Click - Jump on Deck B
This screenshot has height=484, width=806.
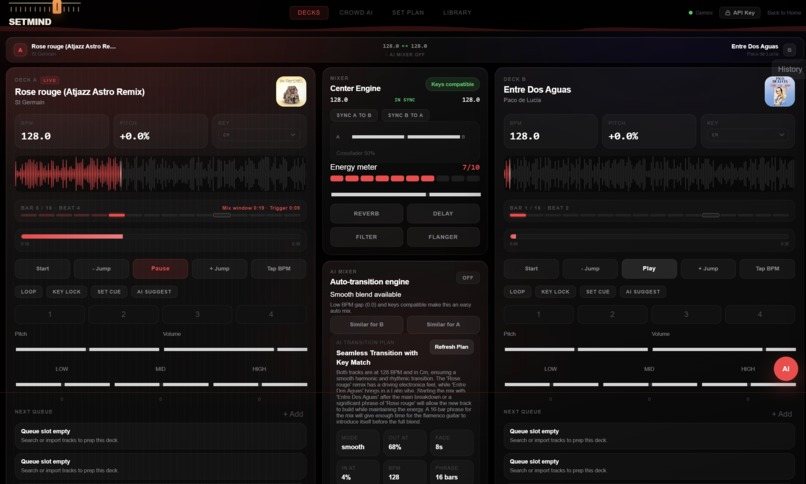(590, 269)
